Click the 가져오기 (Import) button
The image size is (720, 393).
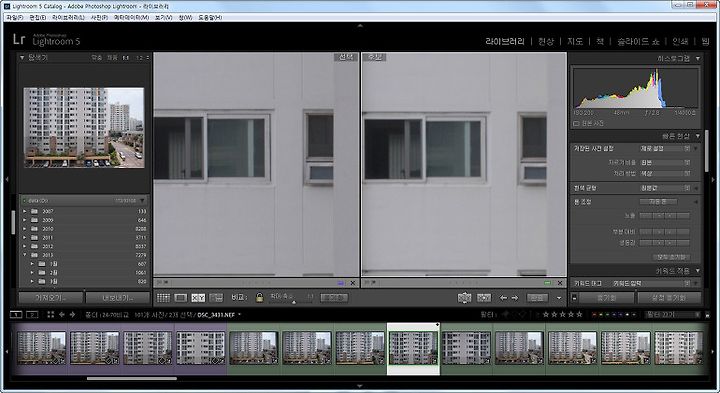coord(51,298)
